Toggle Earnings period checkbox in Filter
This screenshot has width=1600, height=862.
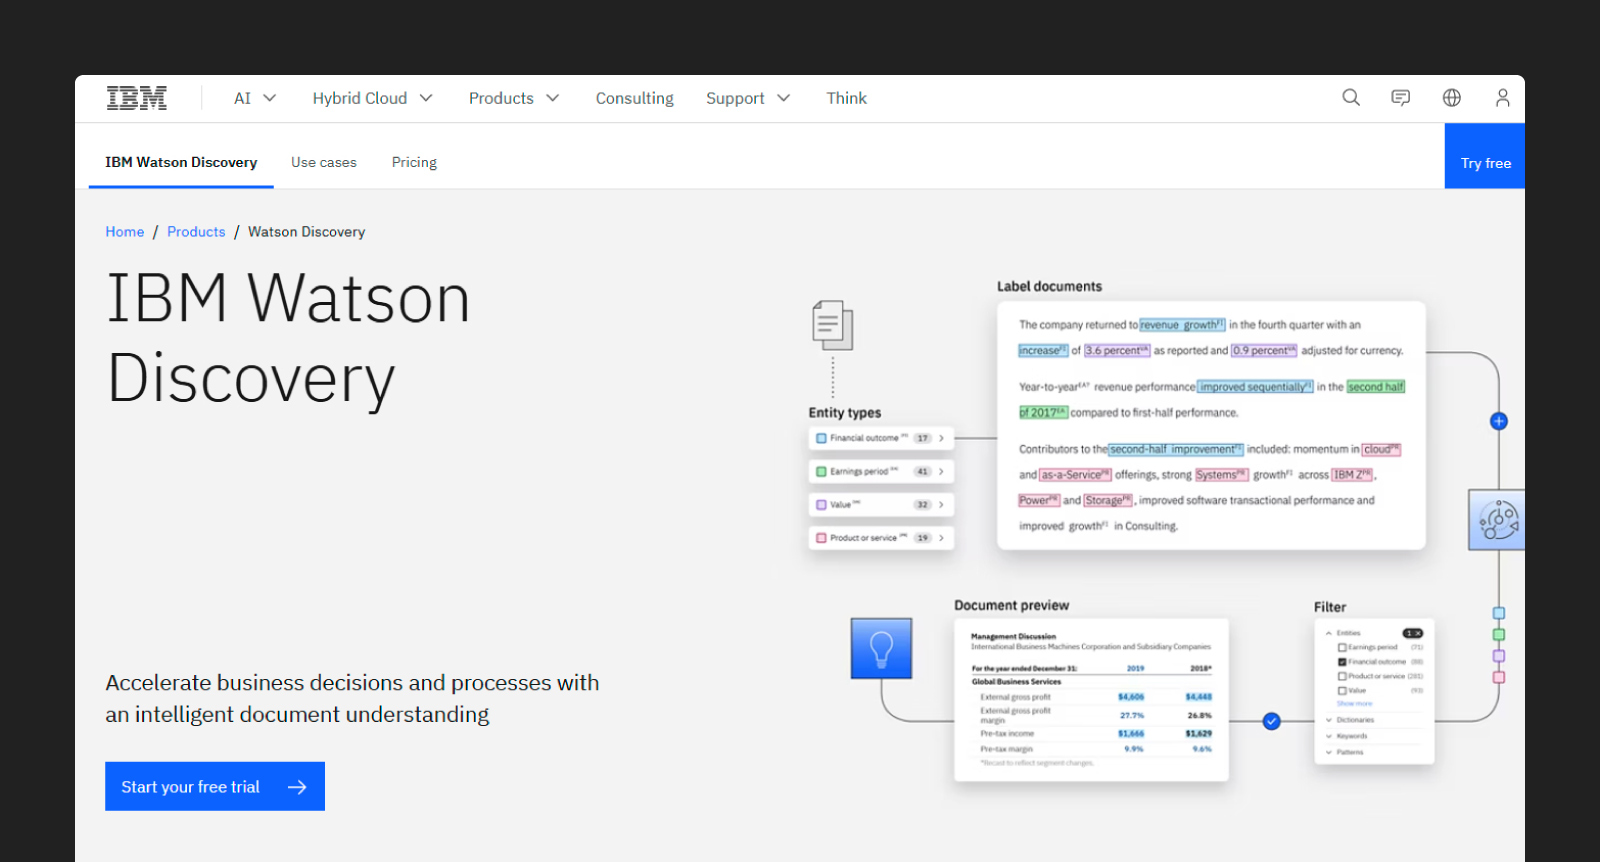click(1342, 647)
